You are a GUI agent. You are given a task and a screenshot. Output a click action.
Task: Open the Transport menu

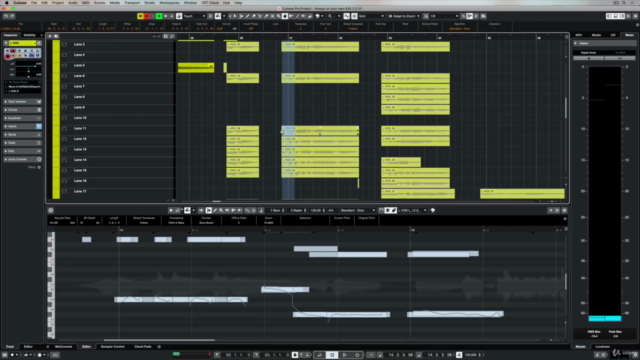tap(132, 3)
